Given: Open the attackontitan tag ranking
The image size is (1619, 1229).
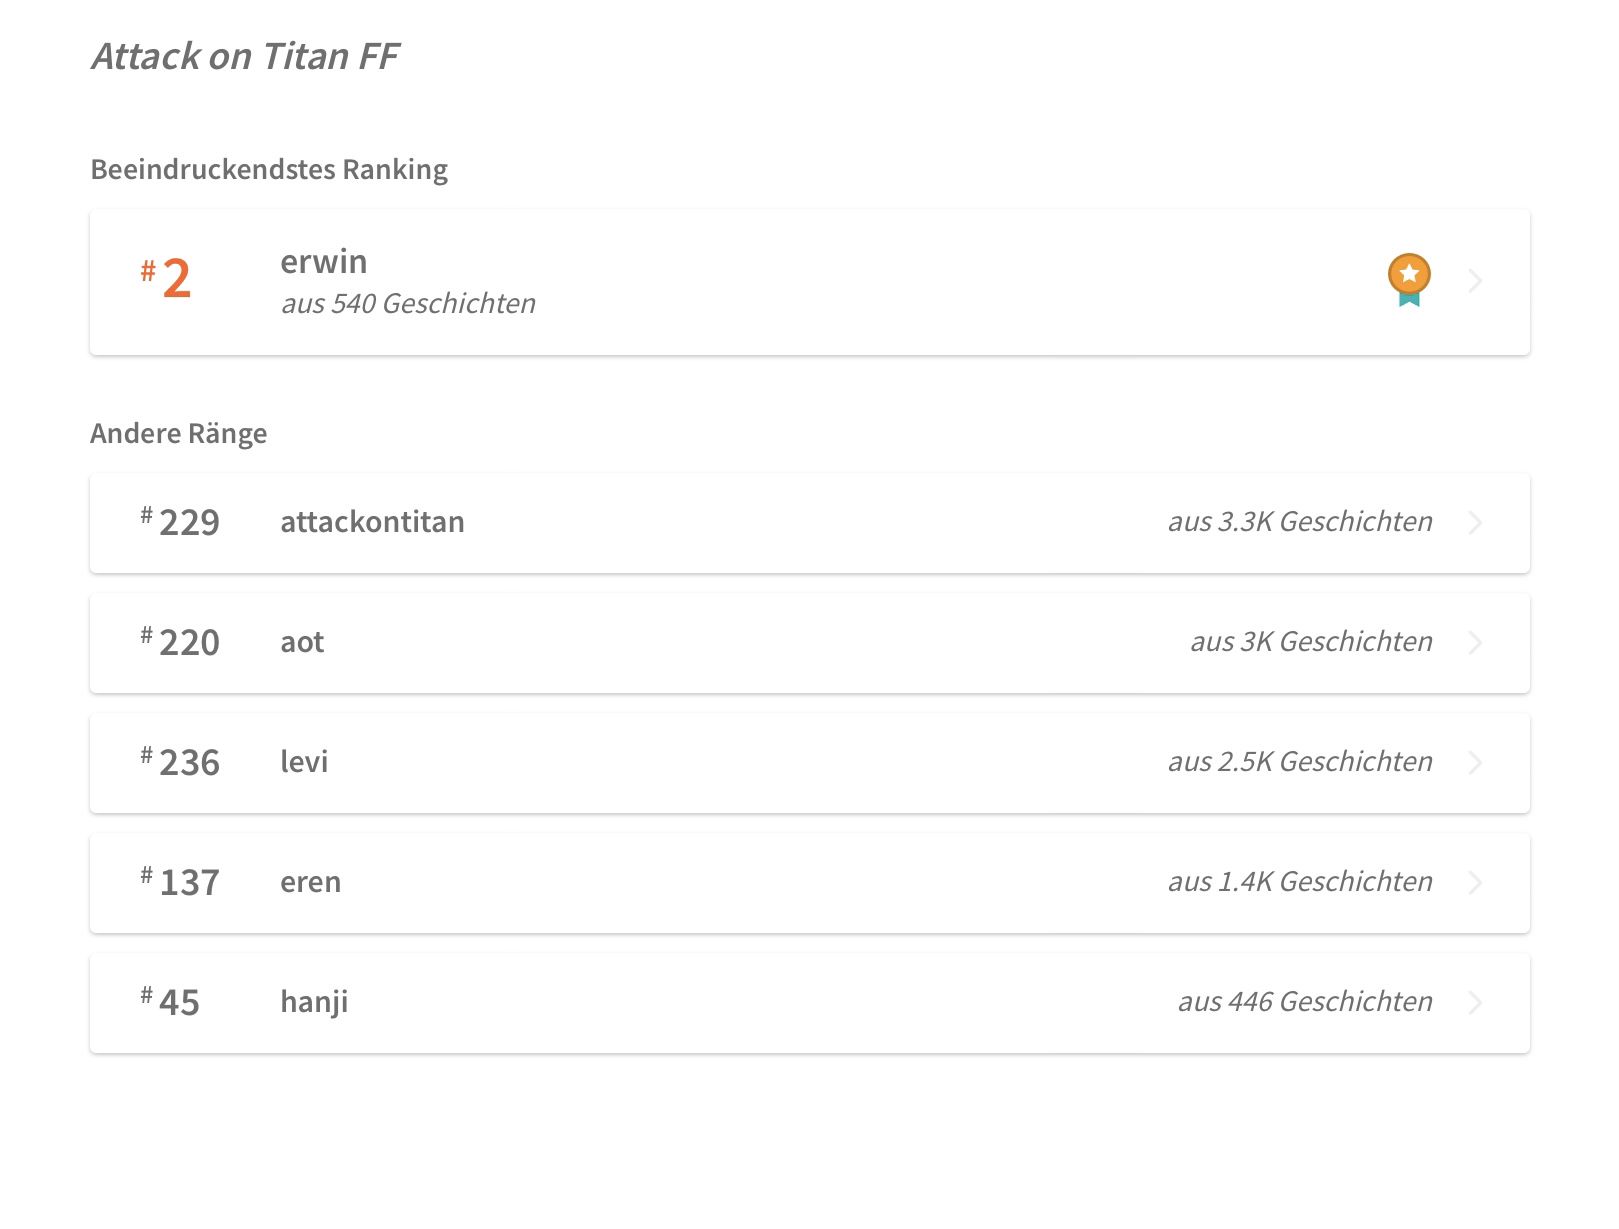Looking at the screenshot, I should pos(810,523).
